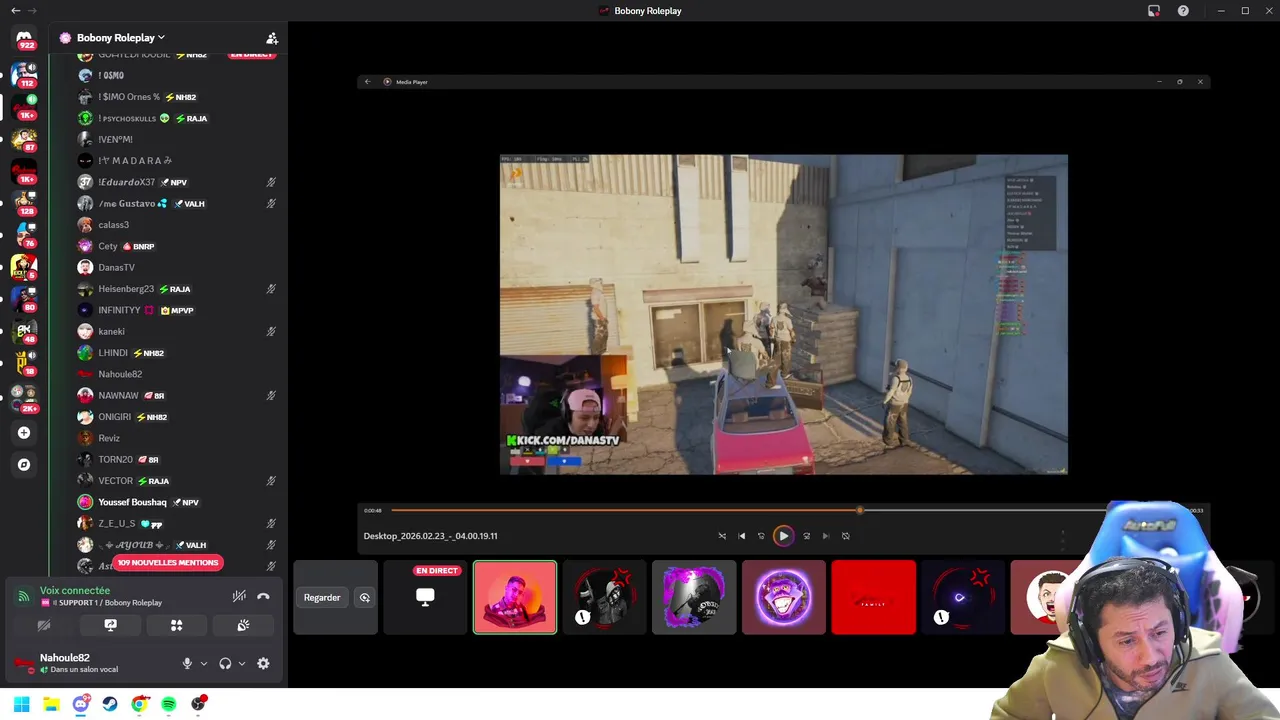Click the Heisenberg23 member row

click(178, 289)
